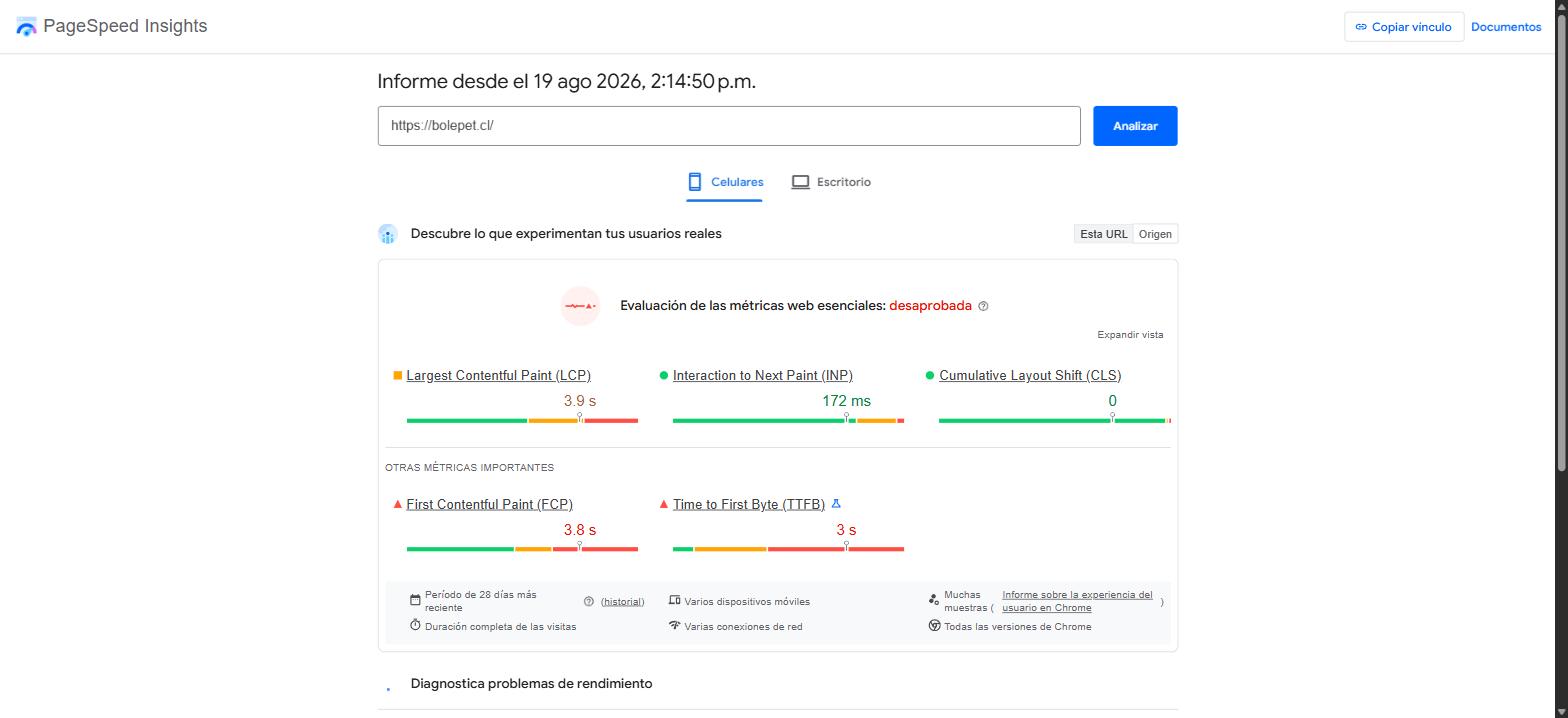Click the real users experience icon
Screen dimensions: 1568x718
pyautogui.click(x=388, y=234)
